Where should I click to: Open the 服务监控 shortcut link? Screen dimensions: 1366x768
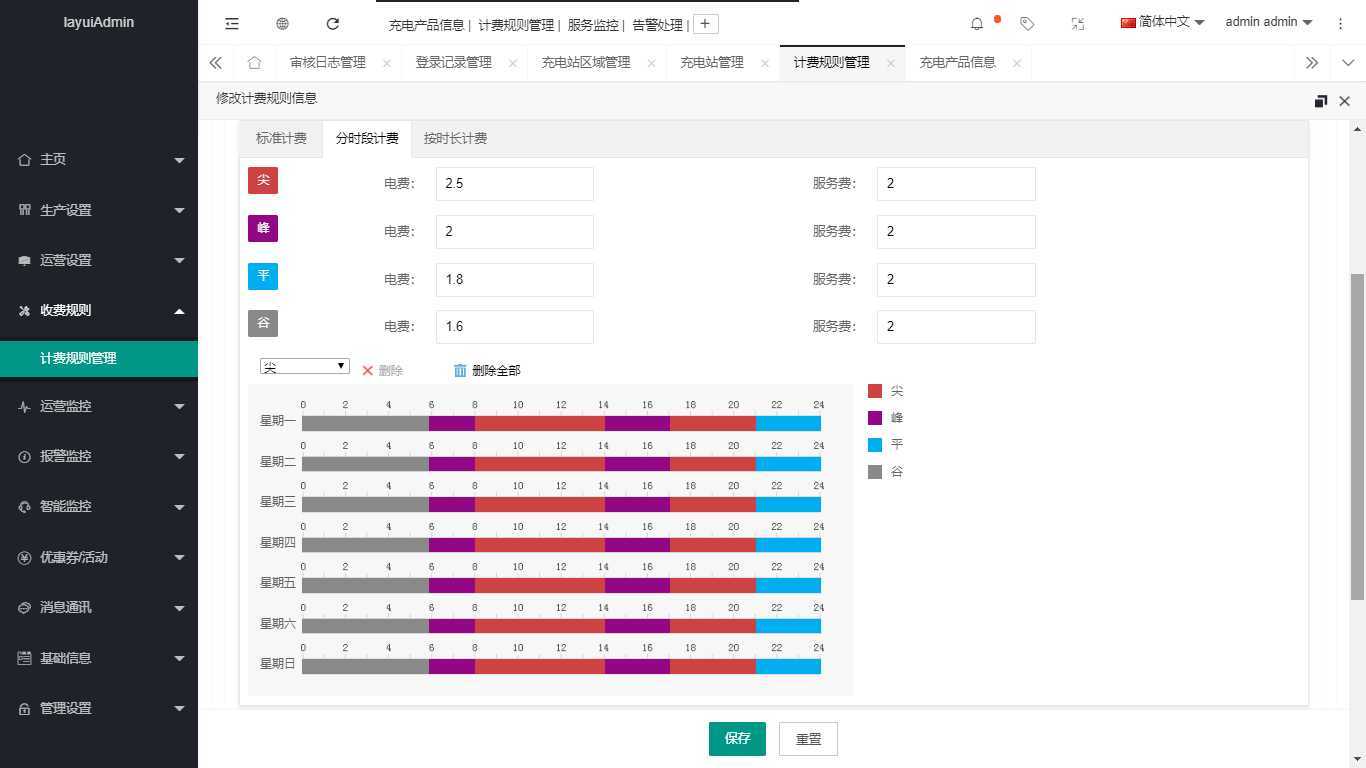pyautogui.click(x=593, y=25)
